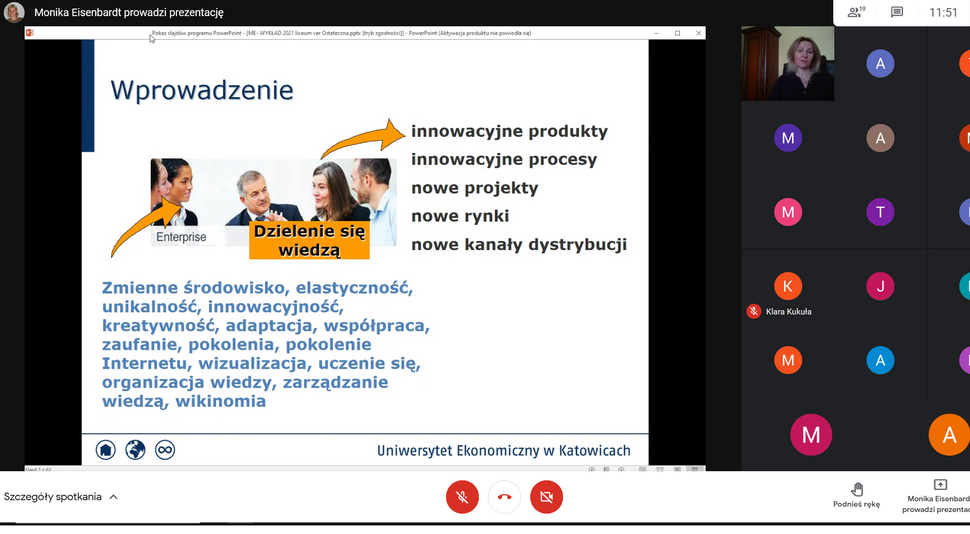
Task: Select the presenter's live video thumbnail
Action: click(x=788, y=63)
